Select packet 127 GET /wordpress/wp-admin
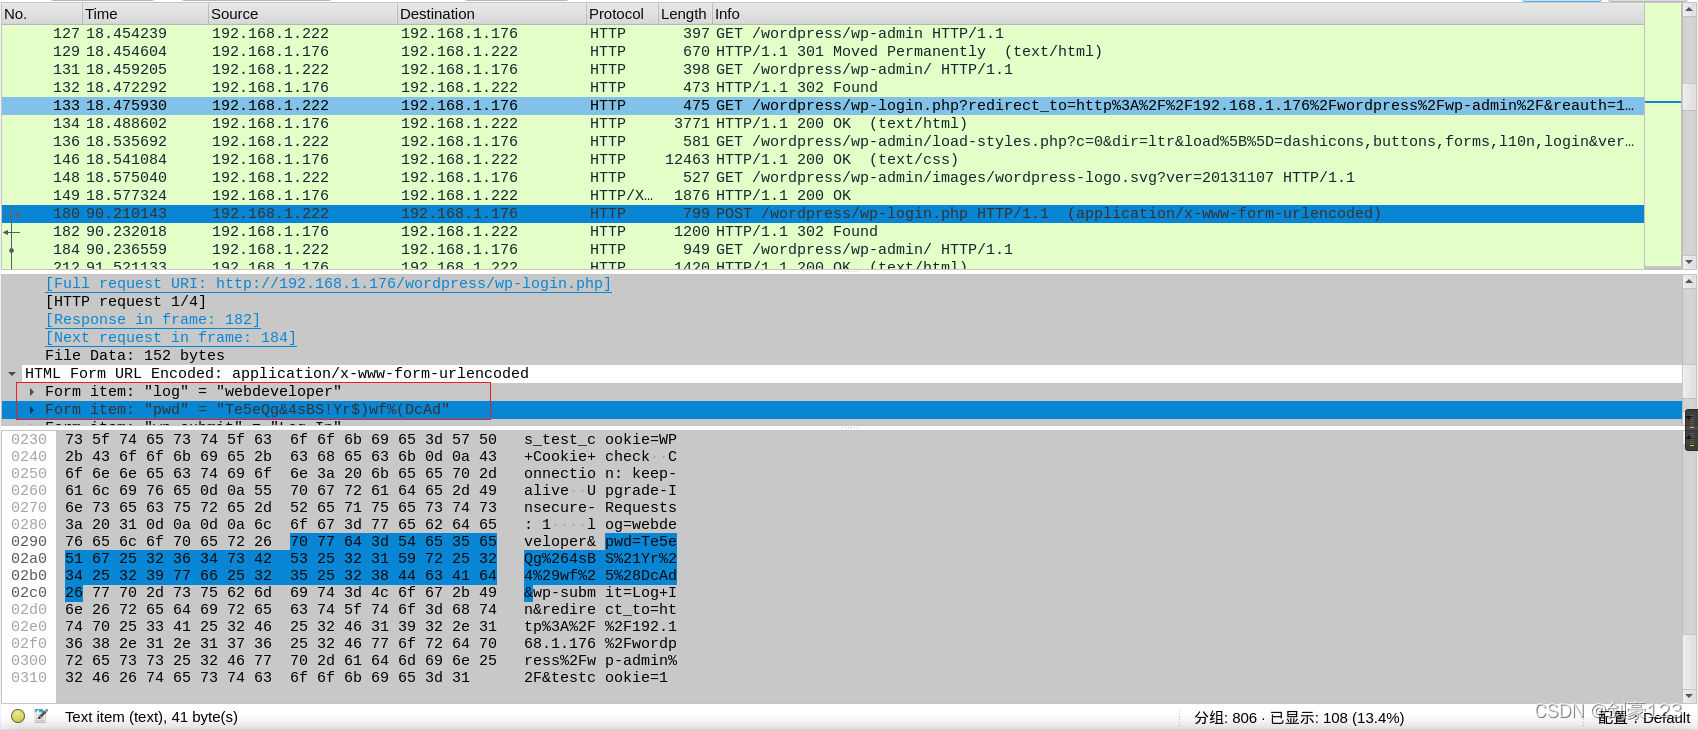This screenshot has height=730, width=1698. [822, 34]
